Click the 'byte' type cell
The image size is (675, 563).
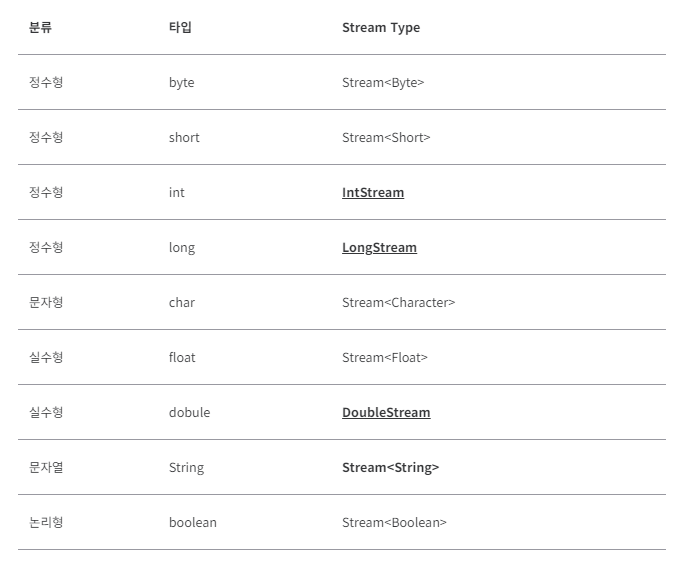point(181,83)
